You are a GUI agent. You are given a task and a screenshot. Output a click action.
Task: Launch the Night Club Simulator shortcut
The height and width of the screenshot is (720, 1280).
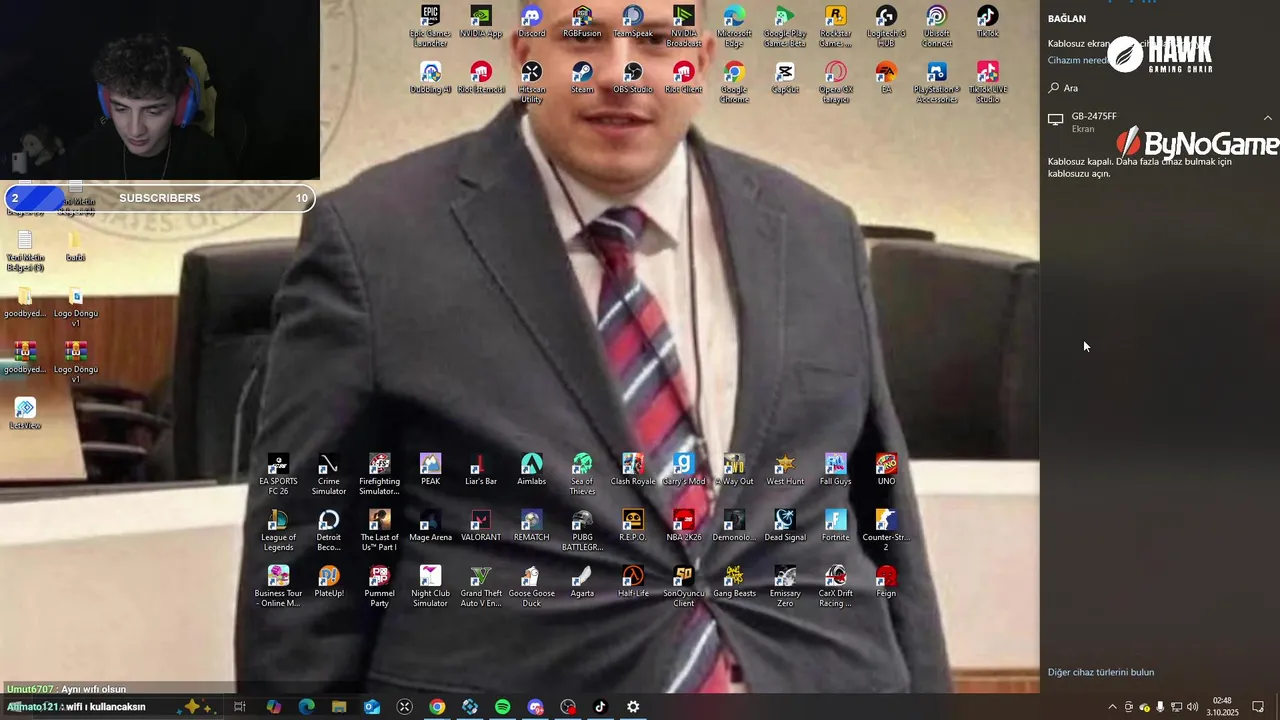(430, 586)
